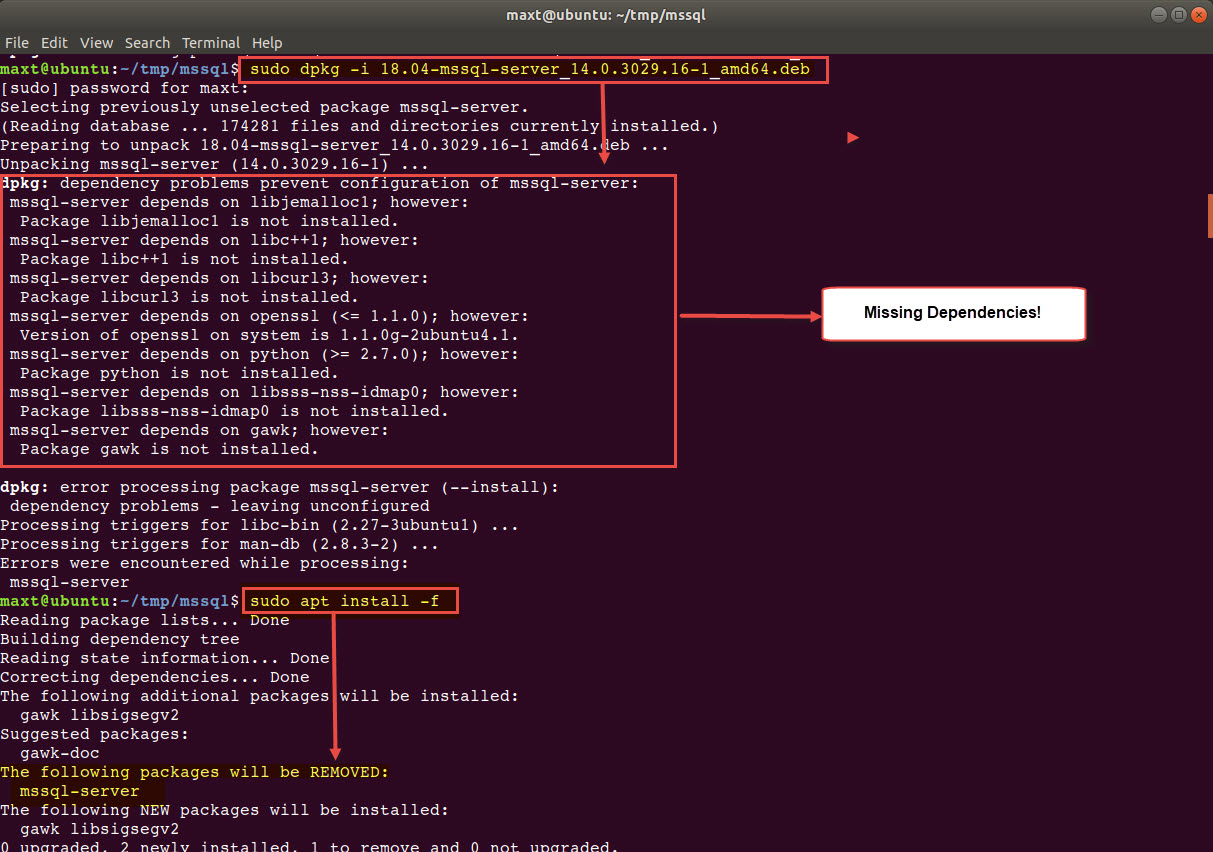The width and height of the screenshot is (1213, 852).
Task: Click 'dpkg: dependency problems prevent configuration' line
Action: 320,184
